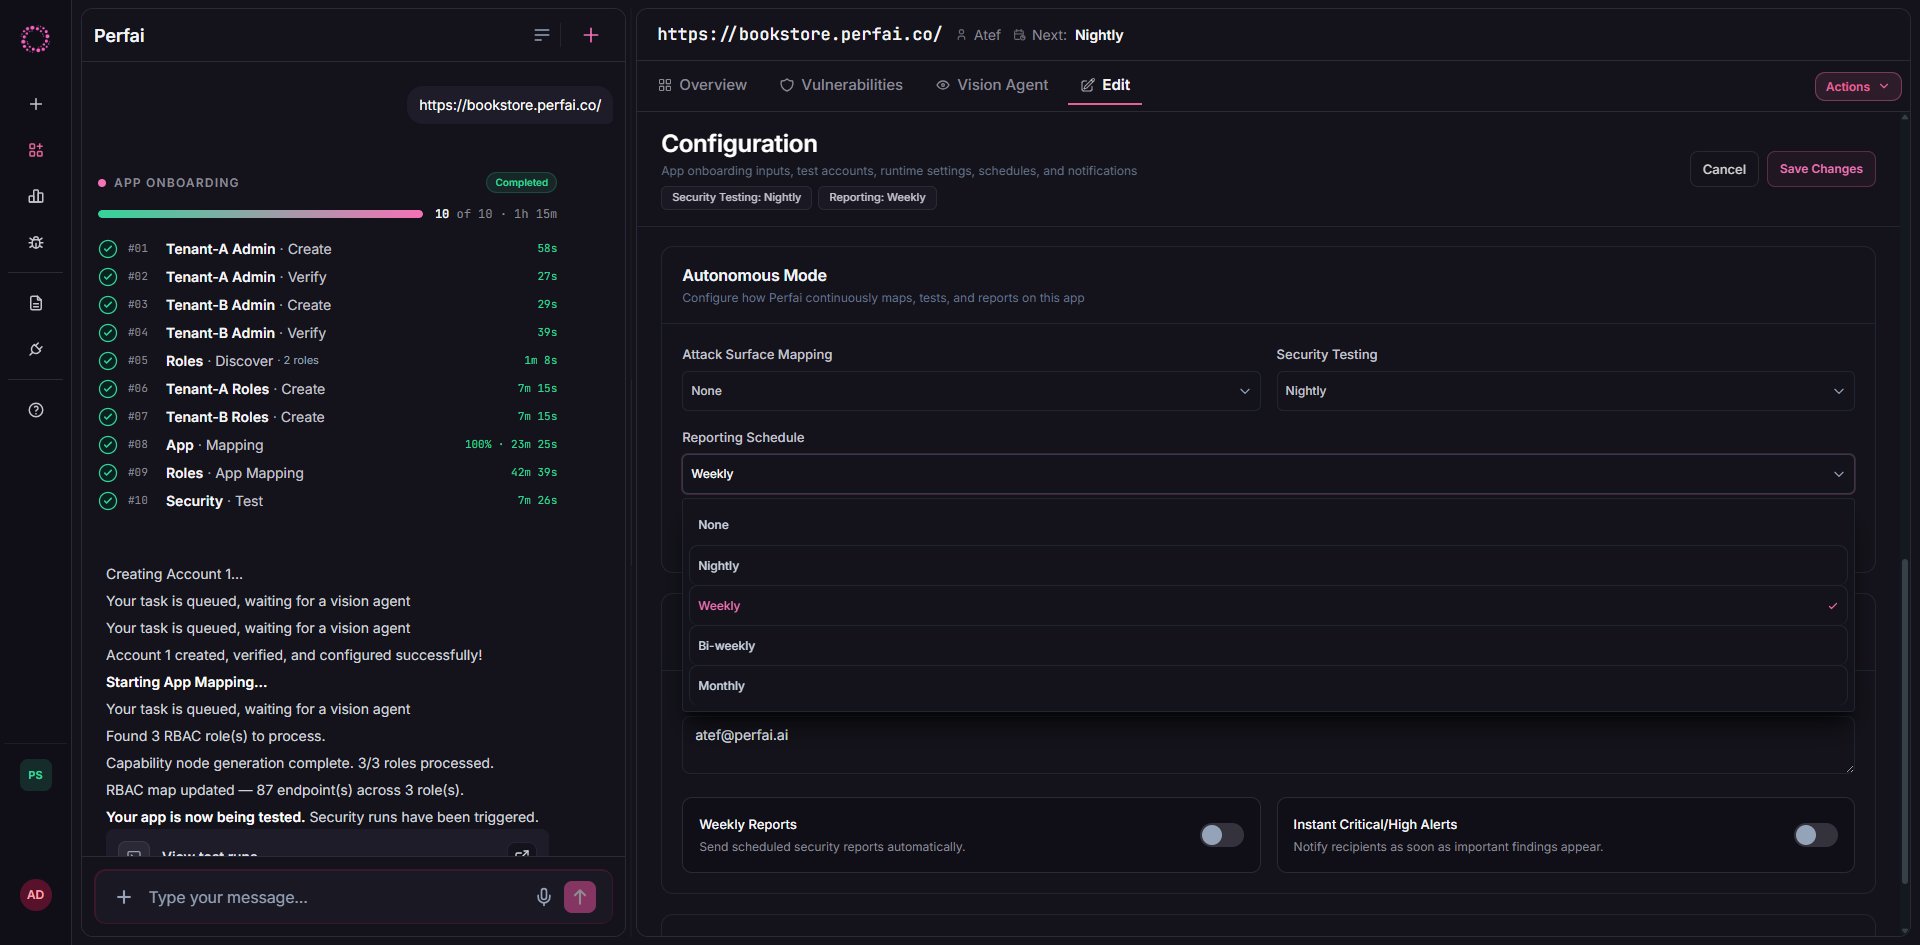Open the Security Testing Nightly dropdown

click(x=1565, y=391)
